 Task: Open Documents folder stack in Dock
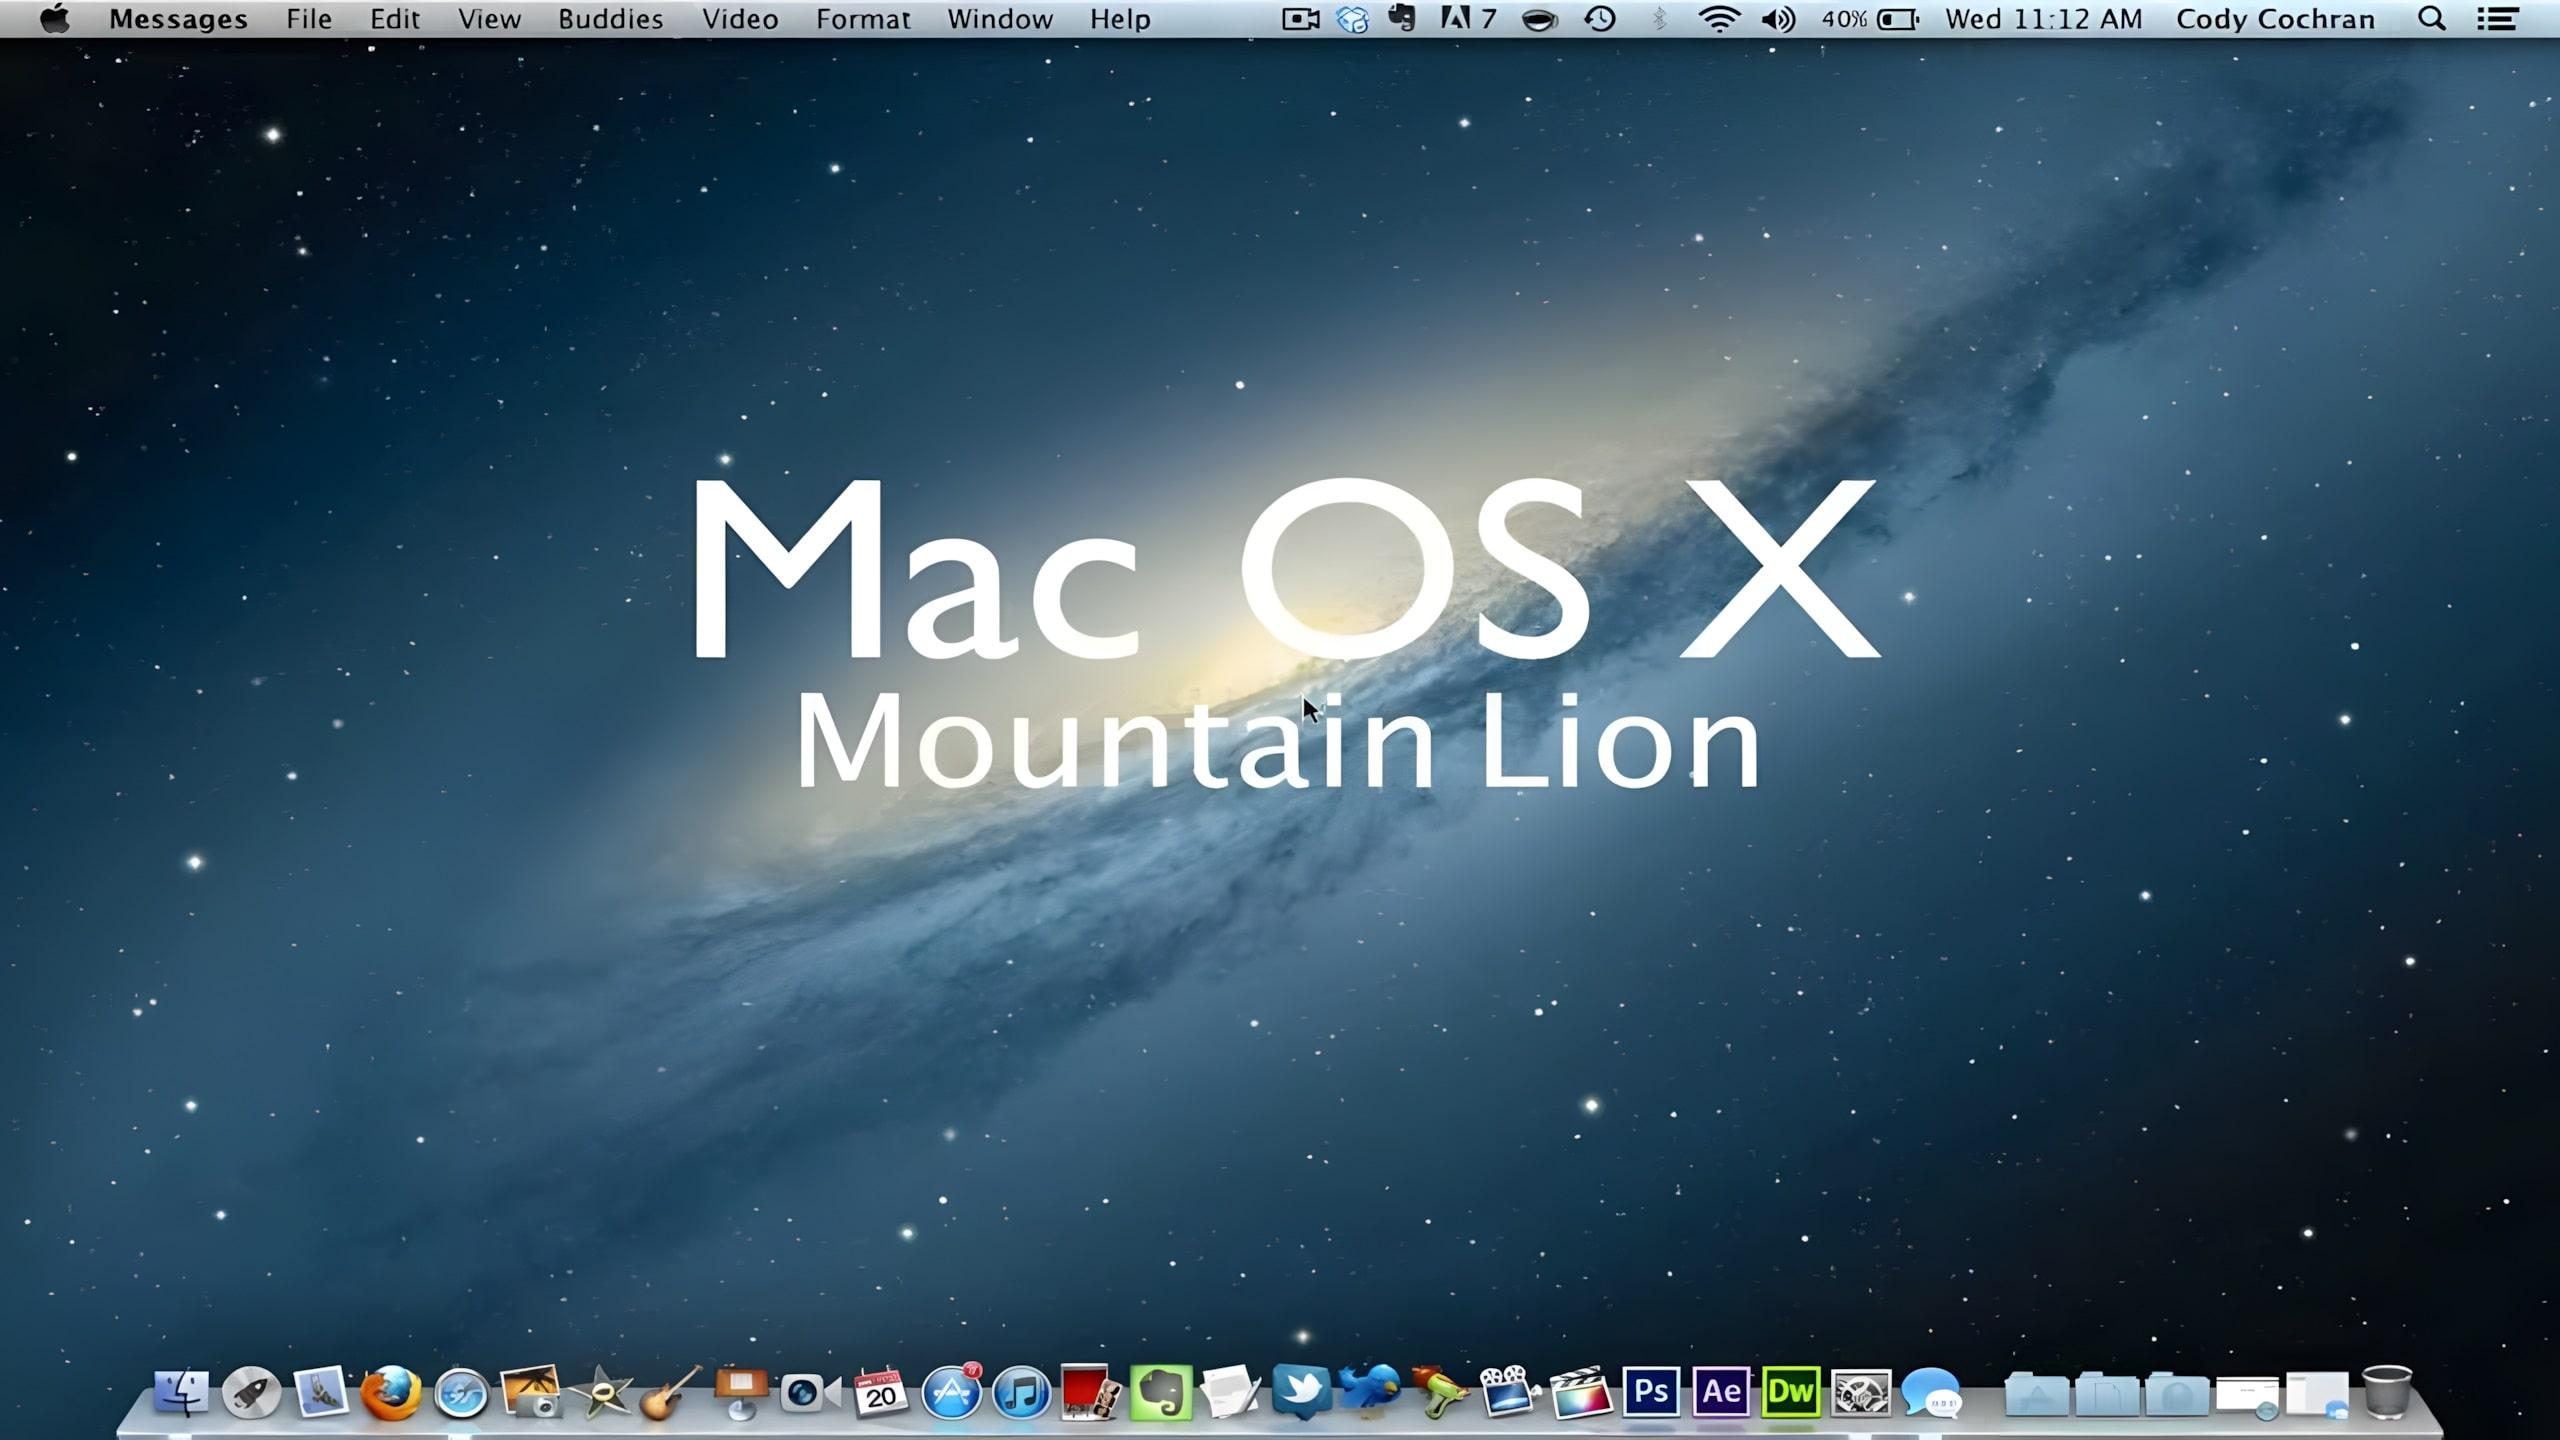coord(2106,1394)
